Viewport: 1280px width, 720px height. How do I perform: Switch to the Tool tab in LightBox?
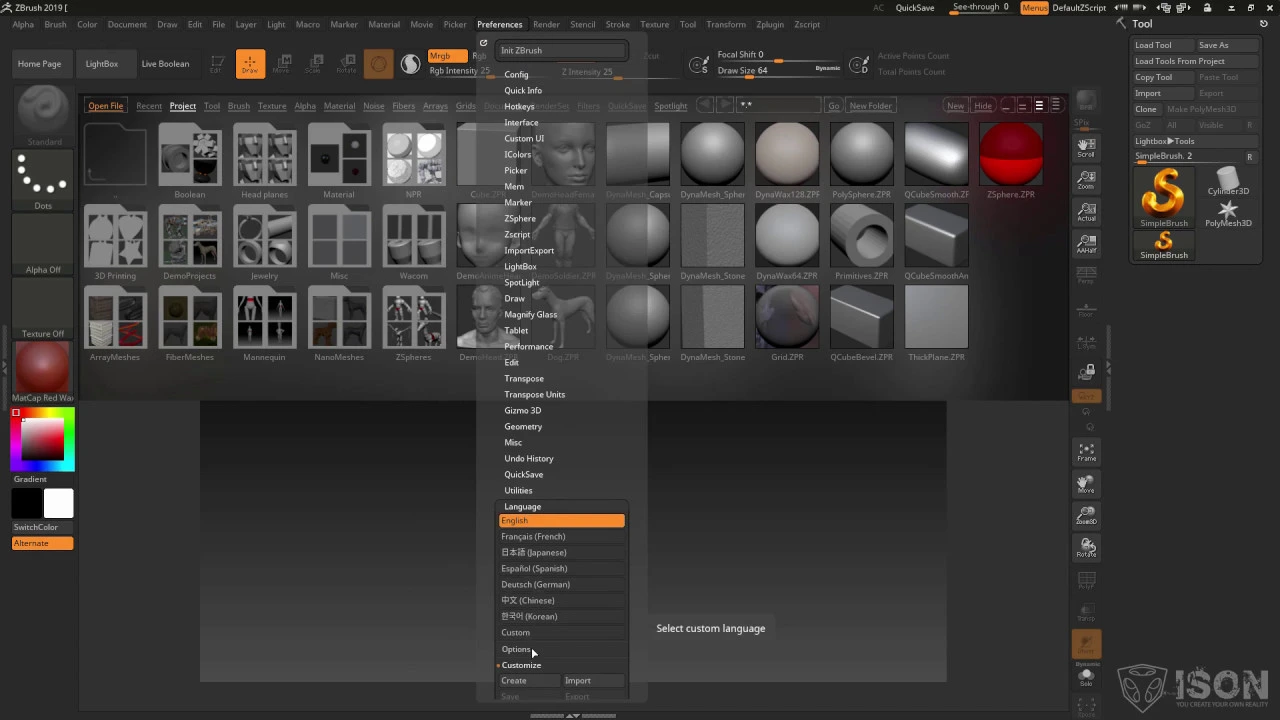[x=212, y=106]
